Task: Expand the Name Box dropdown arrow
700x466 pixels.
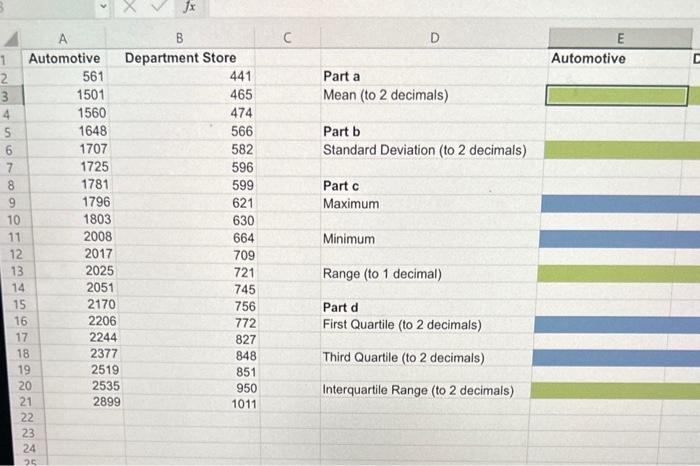Action: click(103, 6)
